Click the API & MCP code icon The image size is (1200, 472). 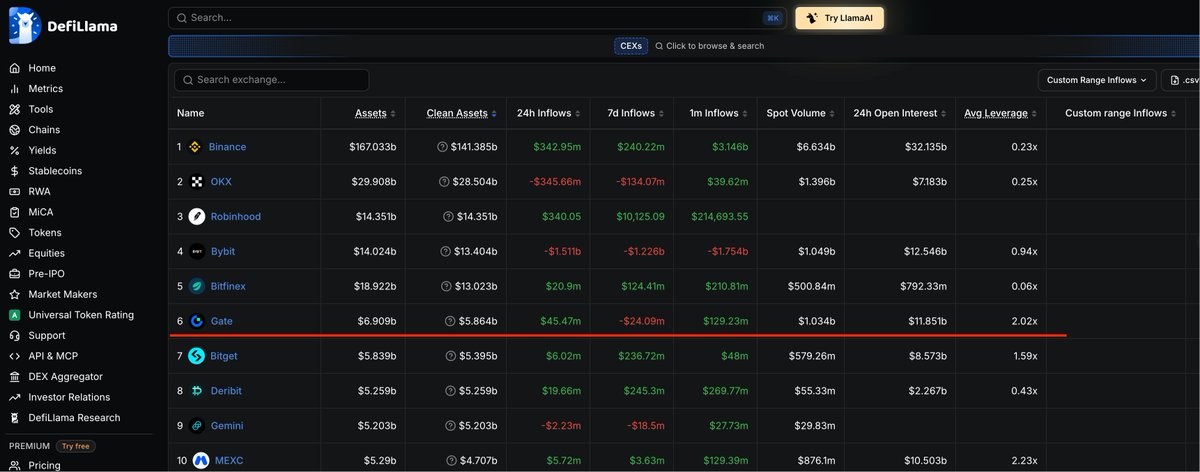click(x=15, y=356)
